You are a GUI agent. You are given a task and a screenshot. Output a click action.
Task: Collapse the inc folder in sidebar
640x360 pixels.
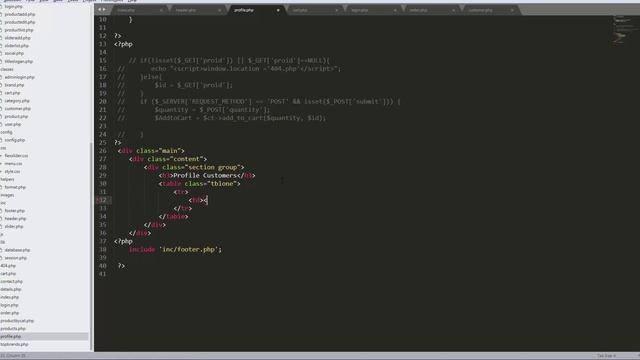pos(3,203)
